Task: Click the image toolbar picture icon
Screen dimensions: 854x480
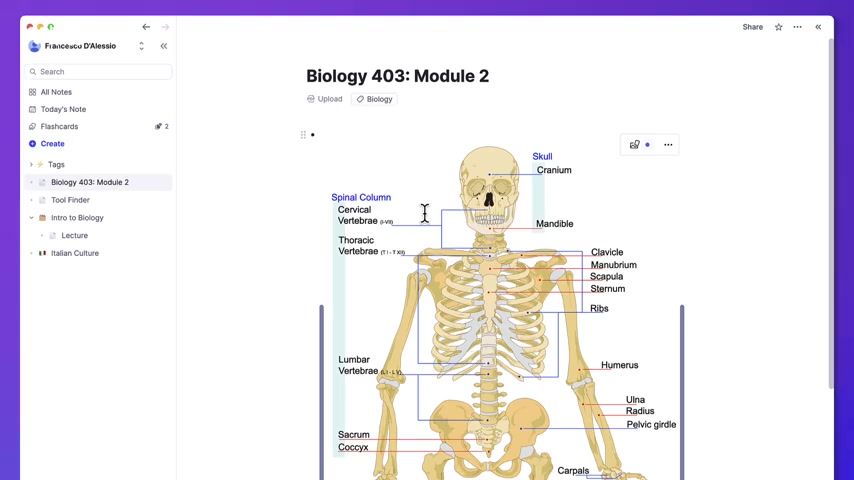Action: point(634,145)
